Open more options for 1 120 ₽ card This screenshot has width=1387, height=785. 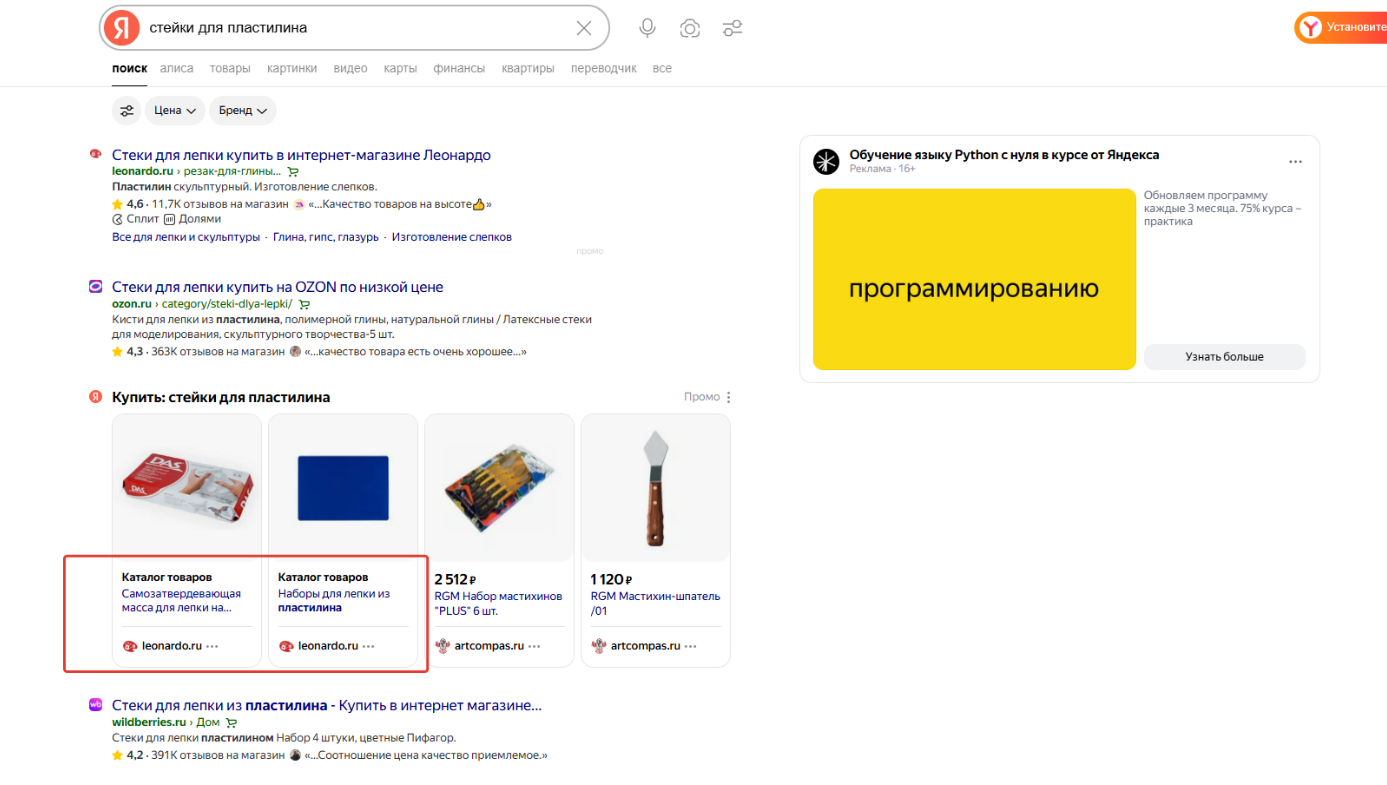690,646
